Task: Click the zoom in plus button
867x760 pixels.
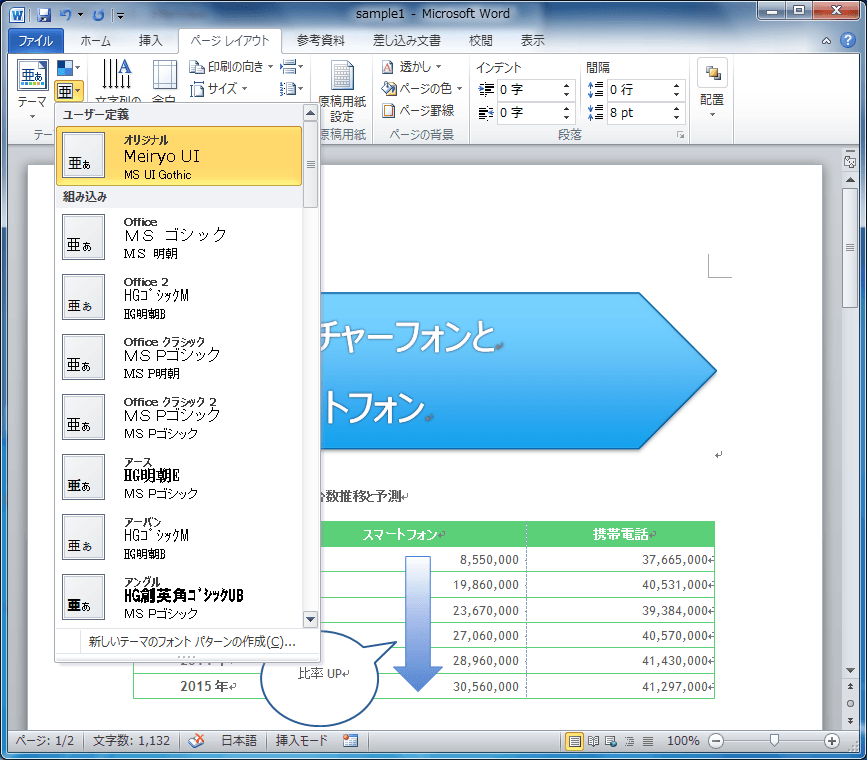Action: pyautogui.click(x=832, y=741)
